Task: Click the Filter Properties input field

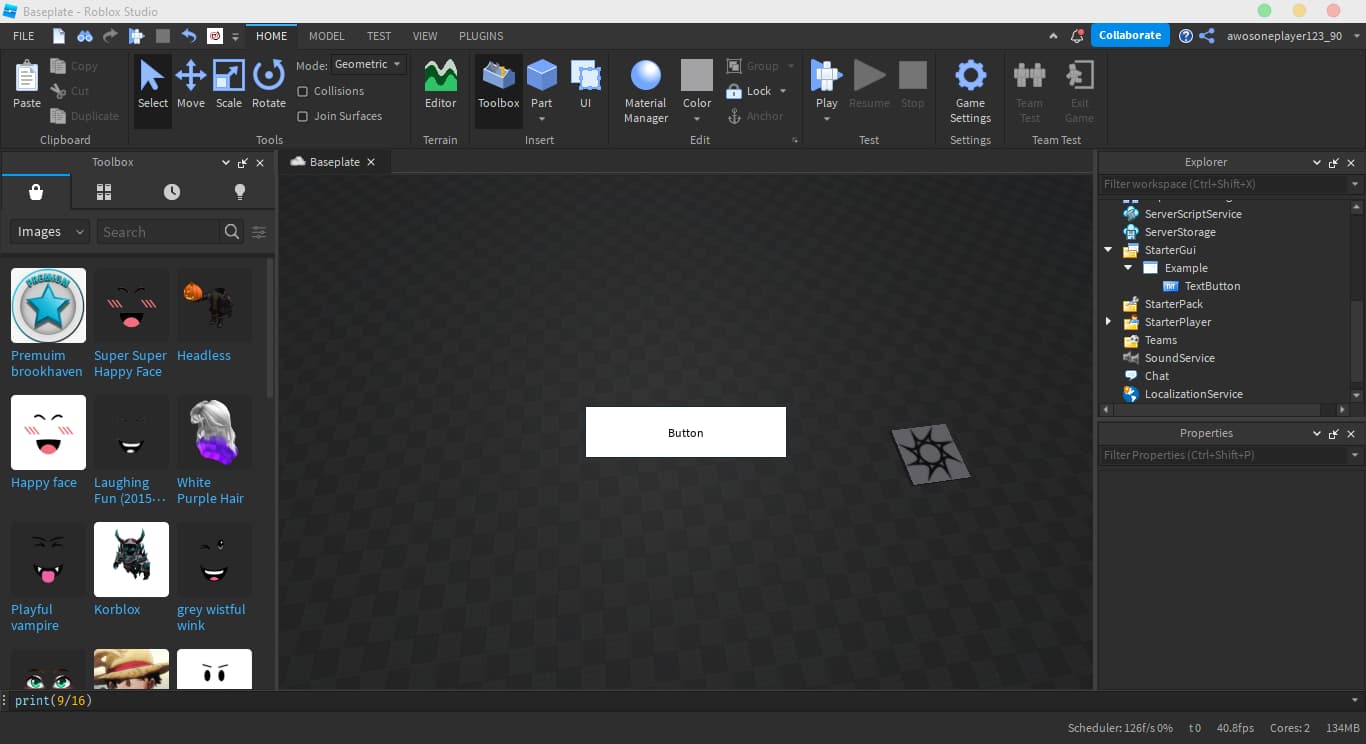Action: 1224,455
